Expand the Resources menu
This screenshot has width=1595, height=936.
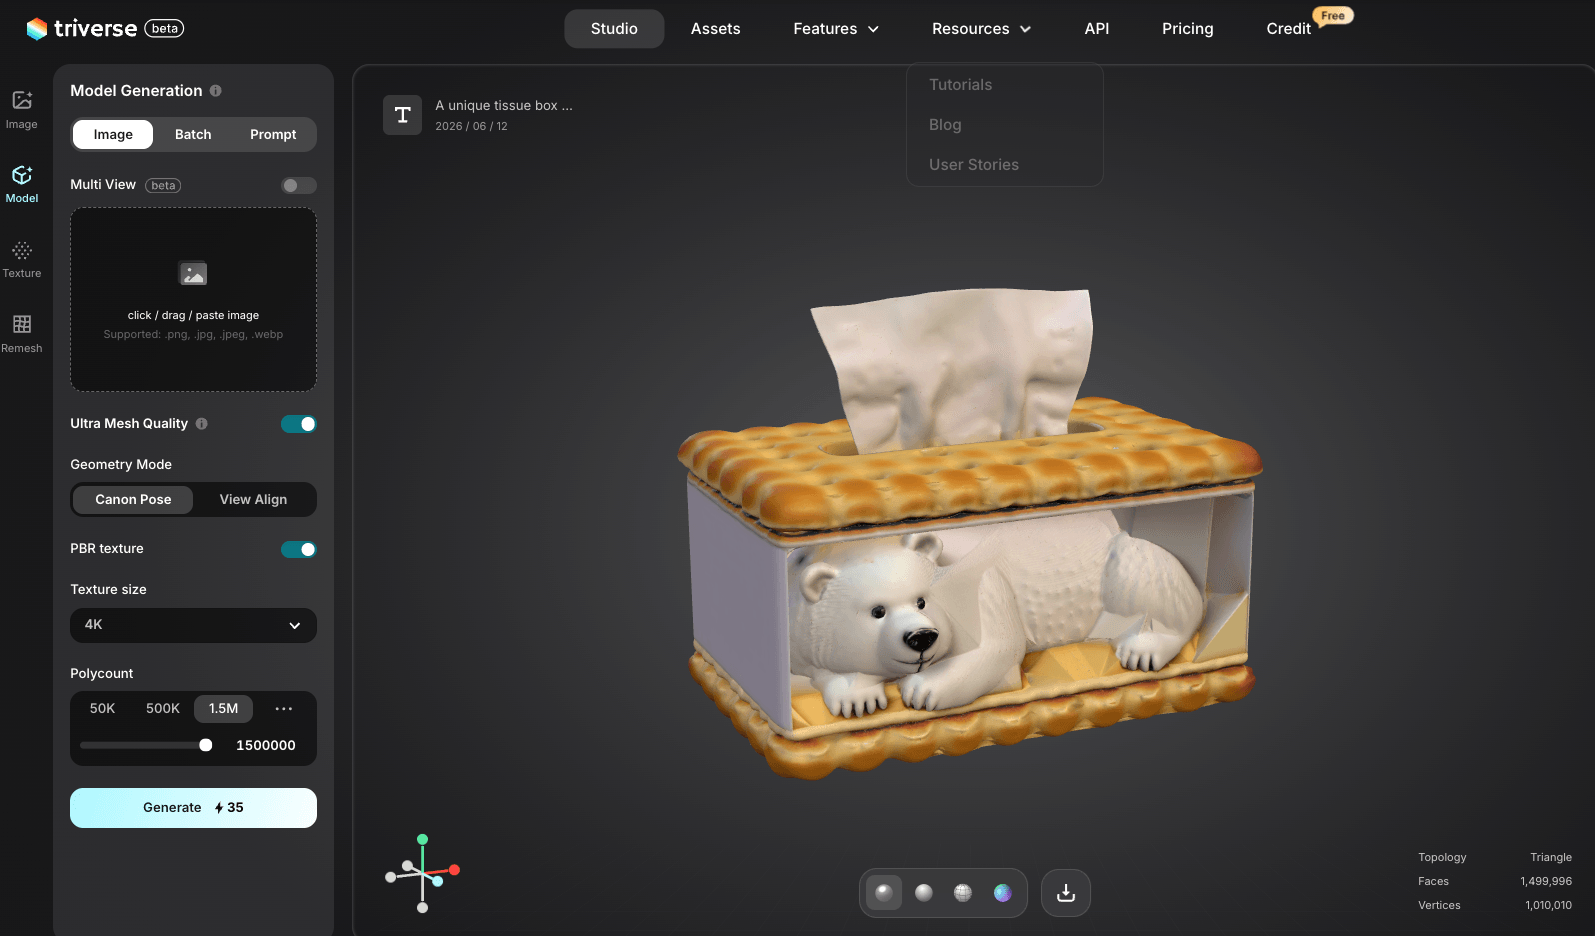coord(981,29)
